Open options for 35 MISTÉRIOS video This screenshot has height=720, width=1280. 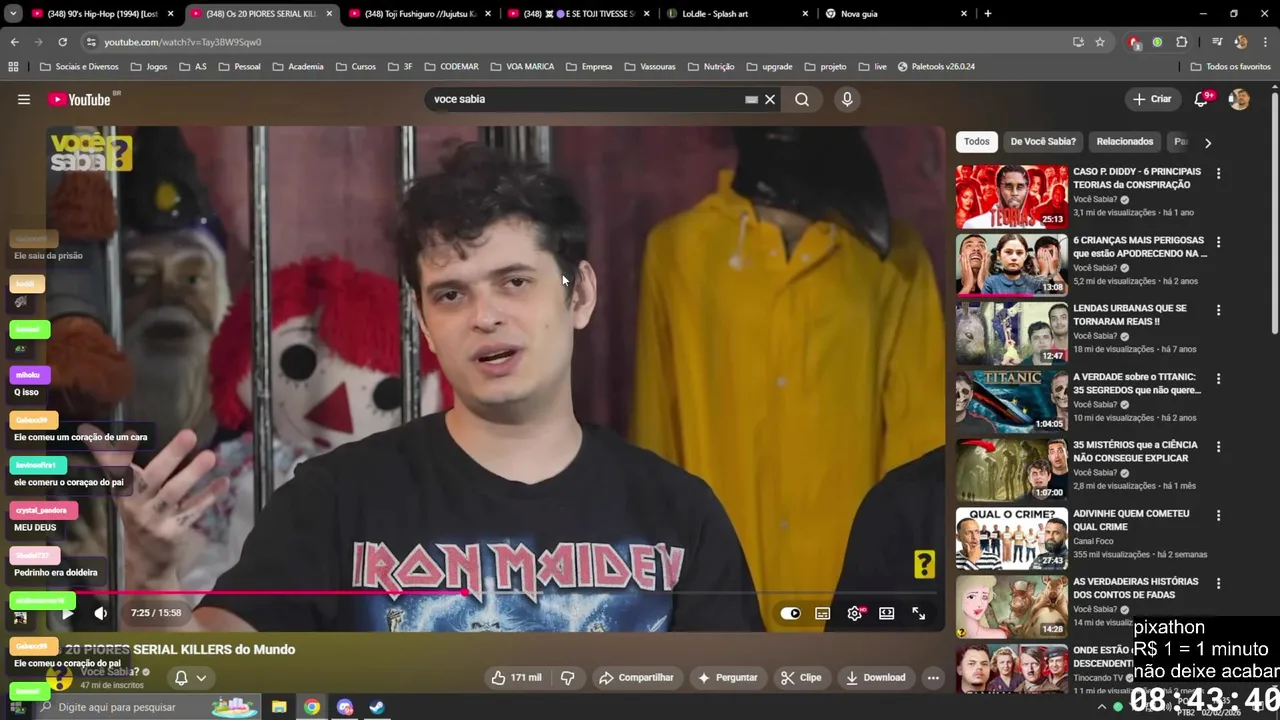point(1218,446)
